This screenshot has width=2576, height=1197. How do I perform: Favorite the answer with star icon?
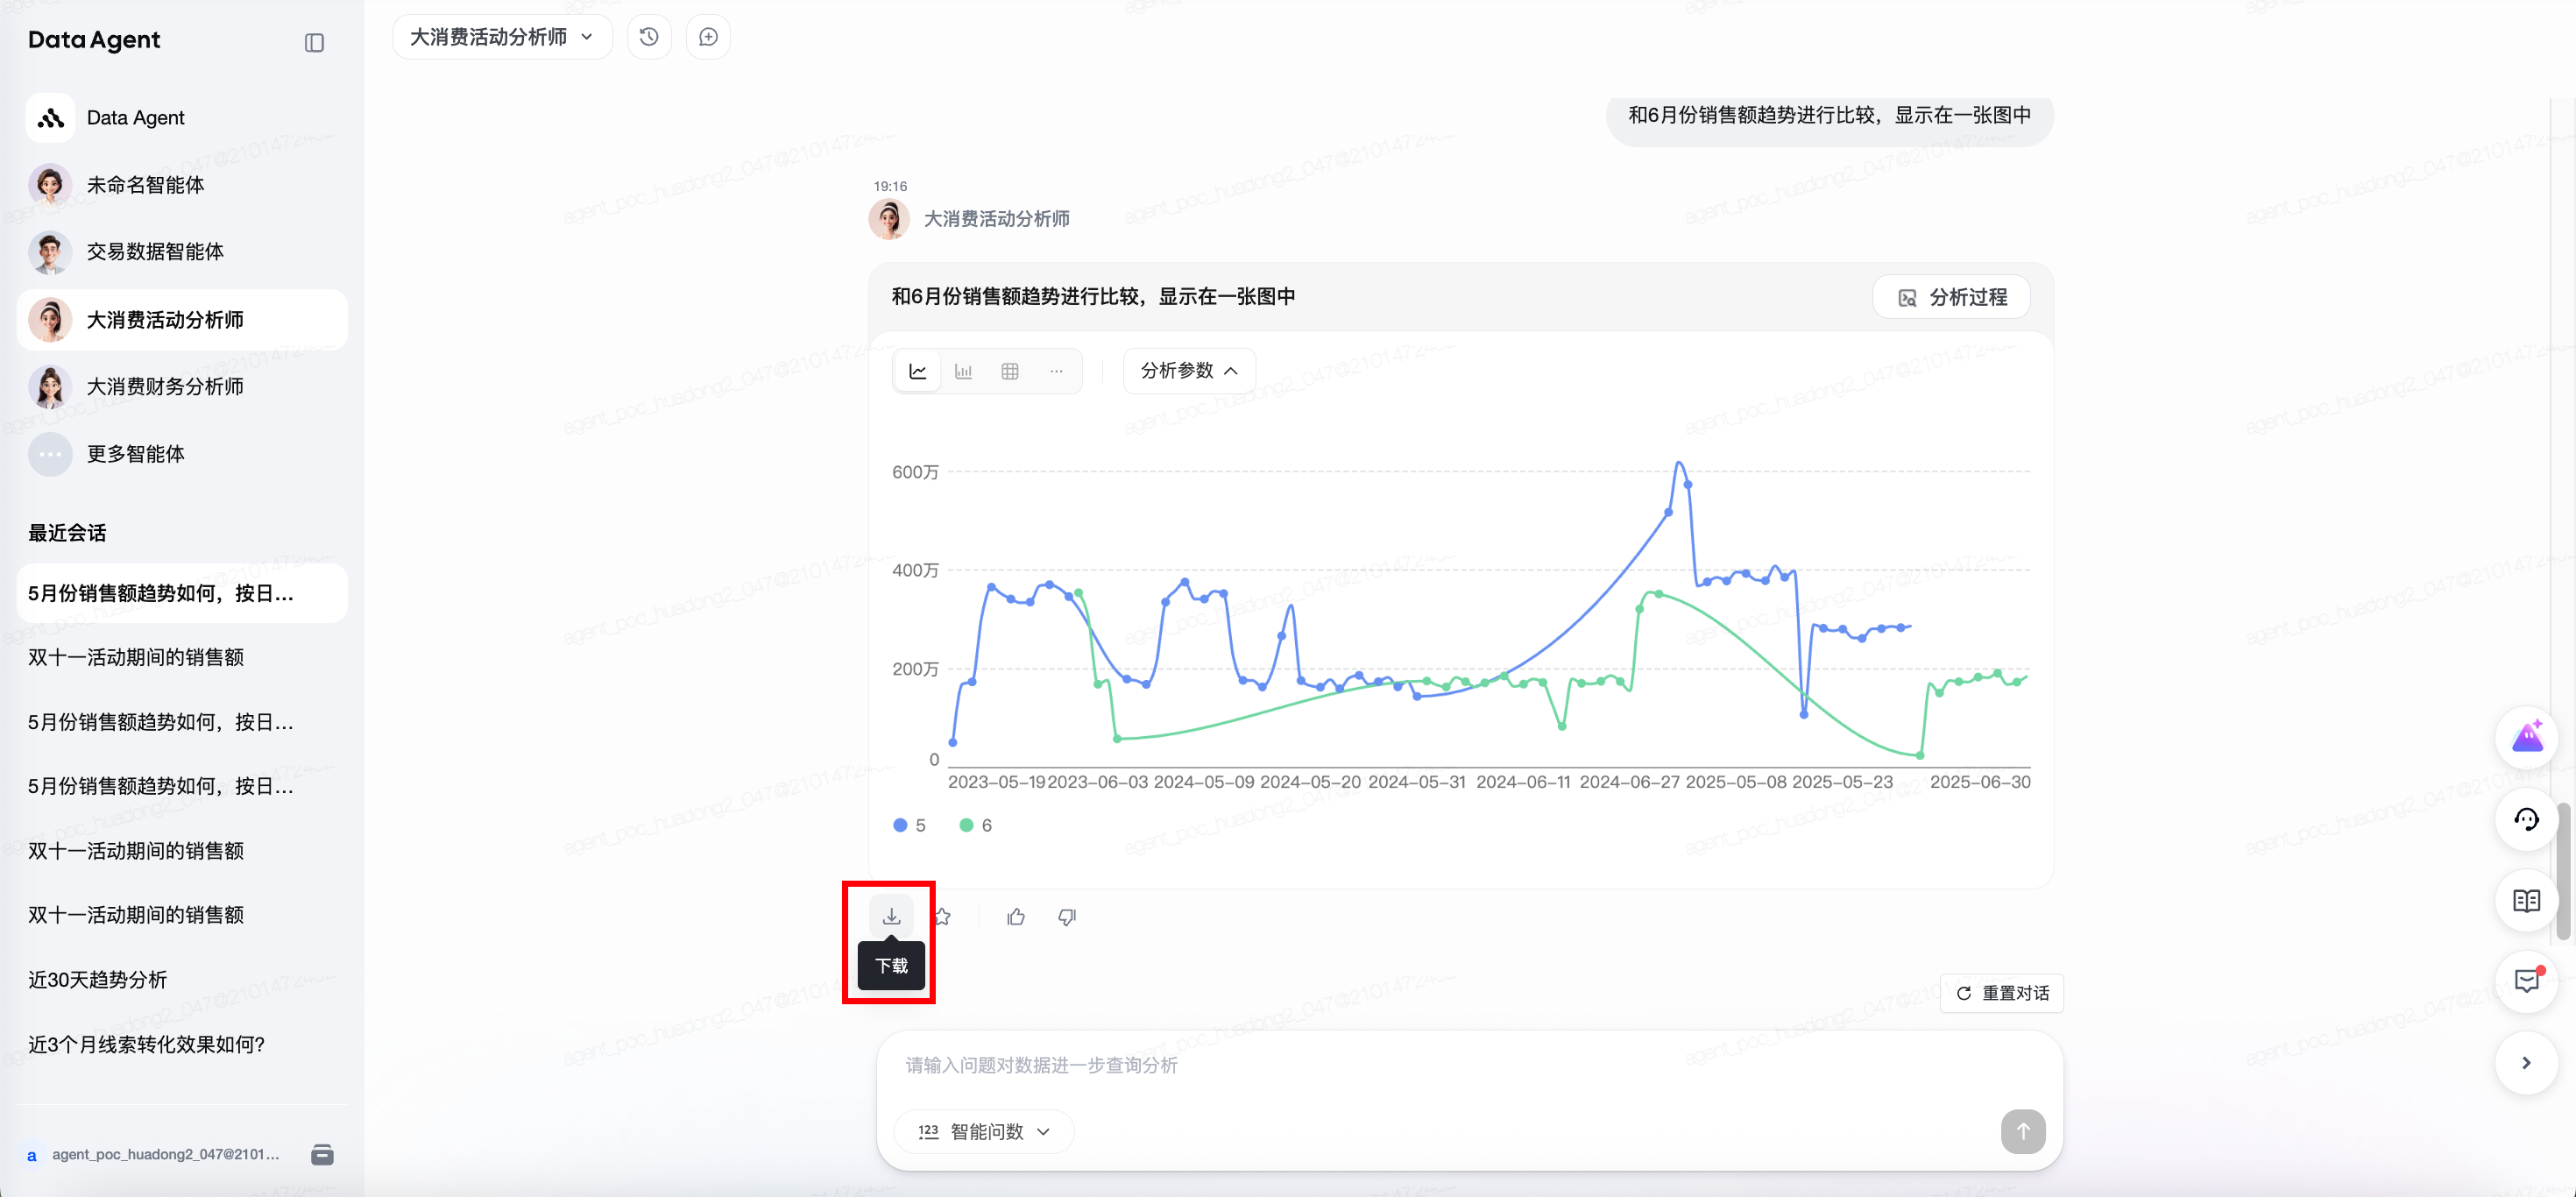(x=942, y=916)
